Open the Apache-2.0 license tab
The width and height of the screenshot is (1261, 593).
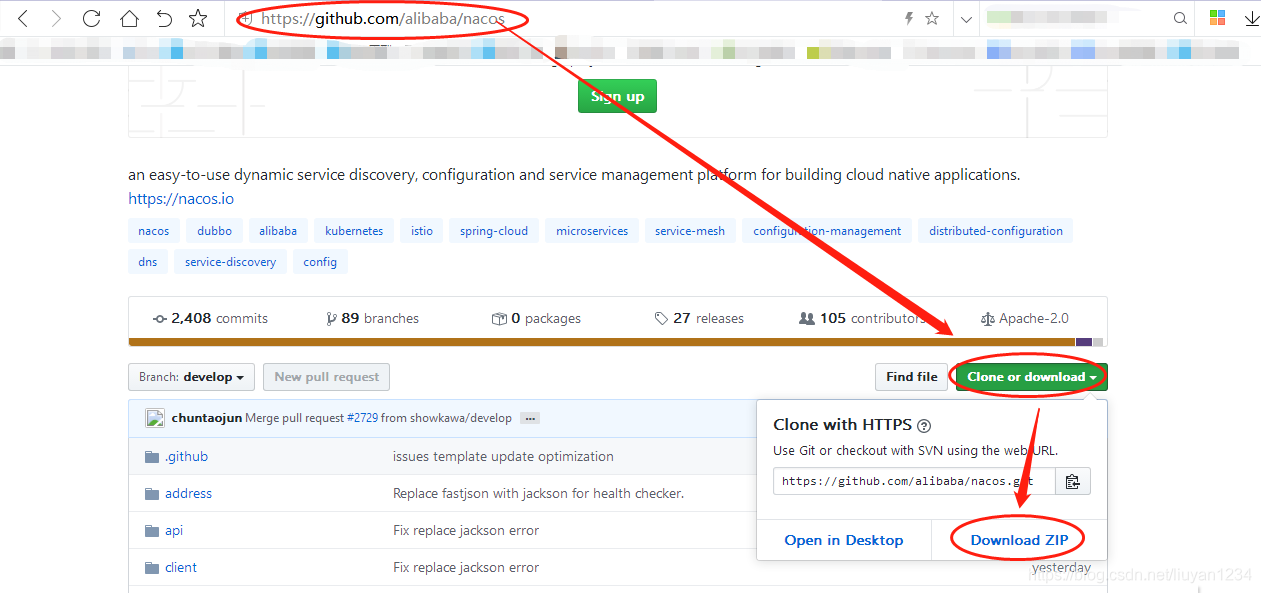pos(1025,318)
